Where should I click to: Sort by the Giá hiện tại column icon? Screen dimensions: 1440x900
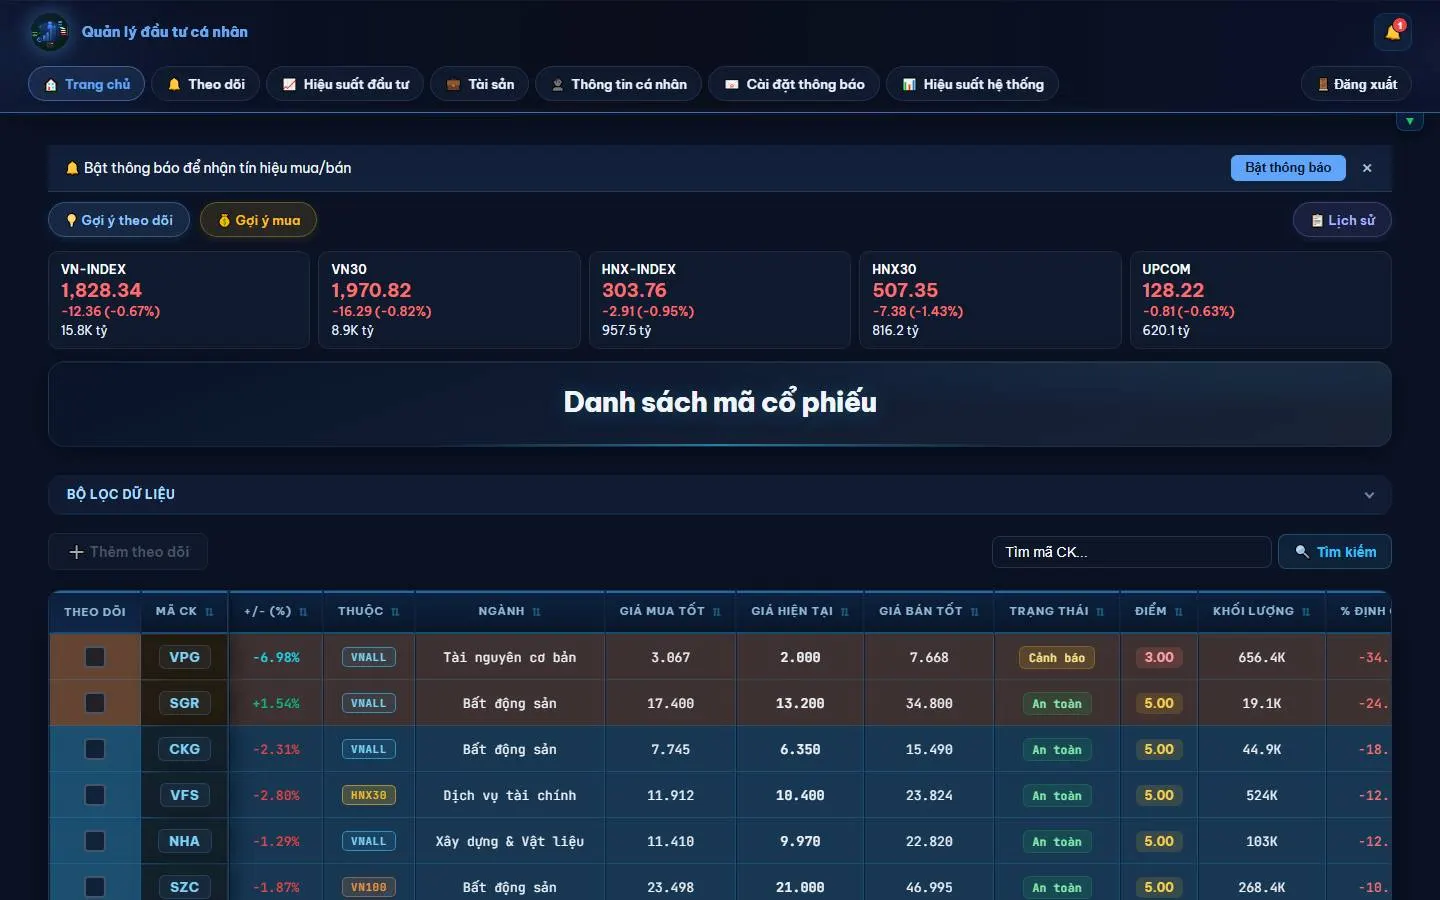pyautogui.click(x=845, y=612)
